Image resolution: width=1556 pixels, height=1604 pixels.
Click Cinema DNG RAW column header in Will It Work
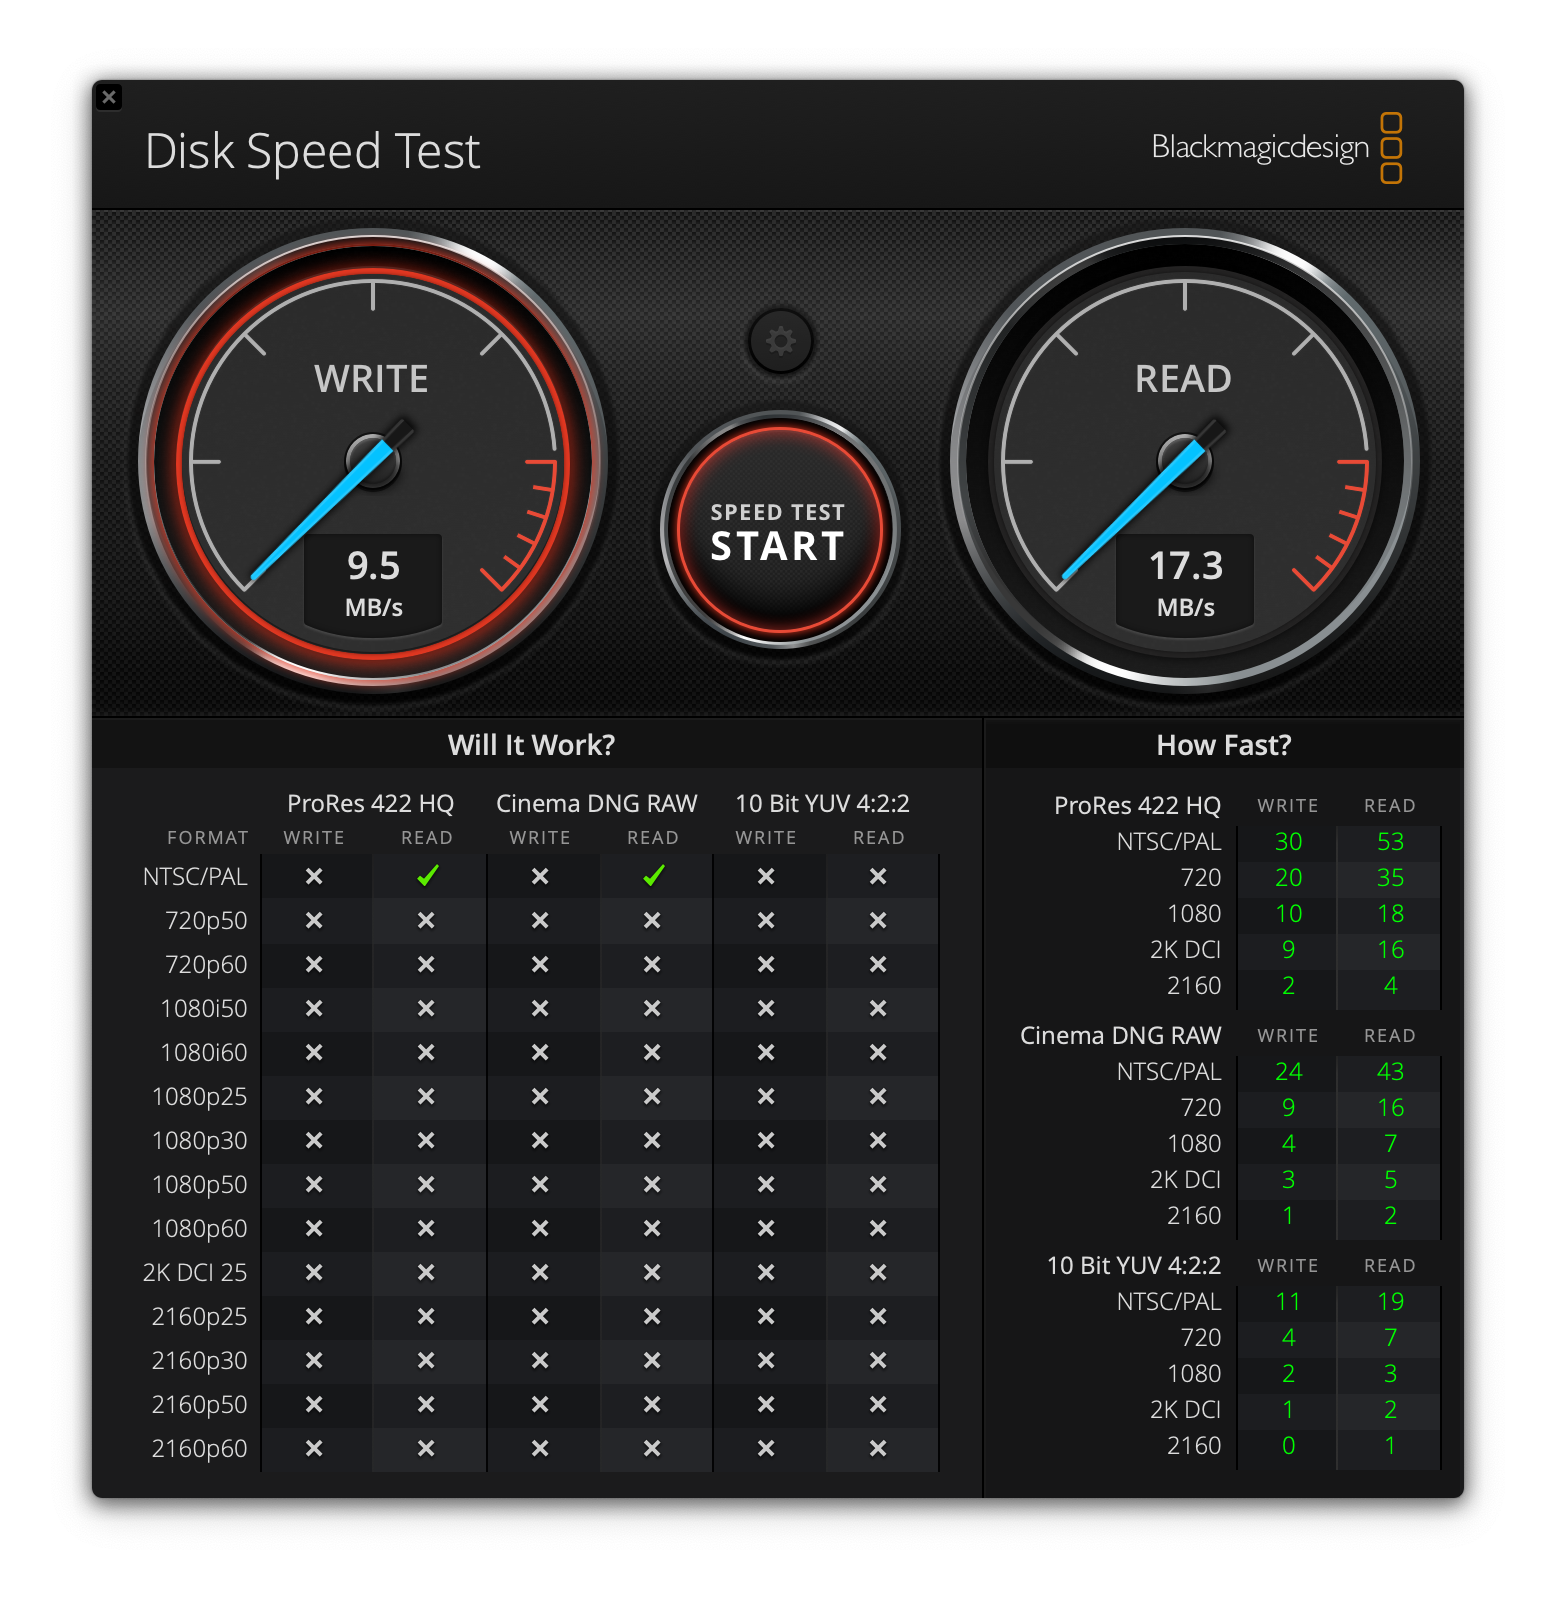coord(596,804)
